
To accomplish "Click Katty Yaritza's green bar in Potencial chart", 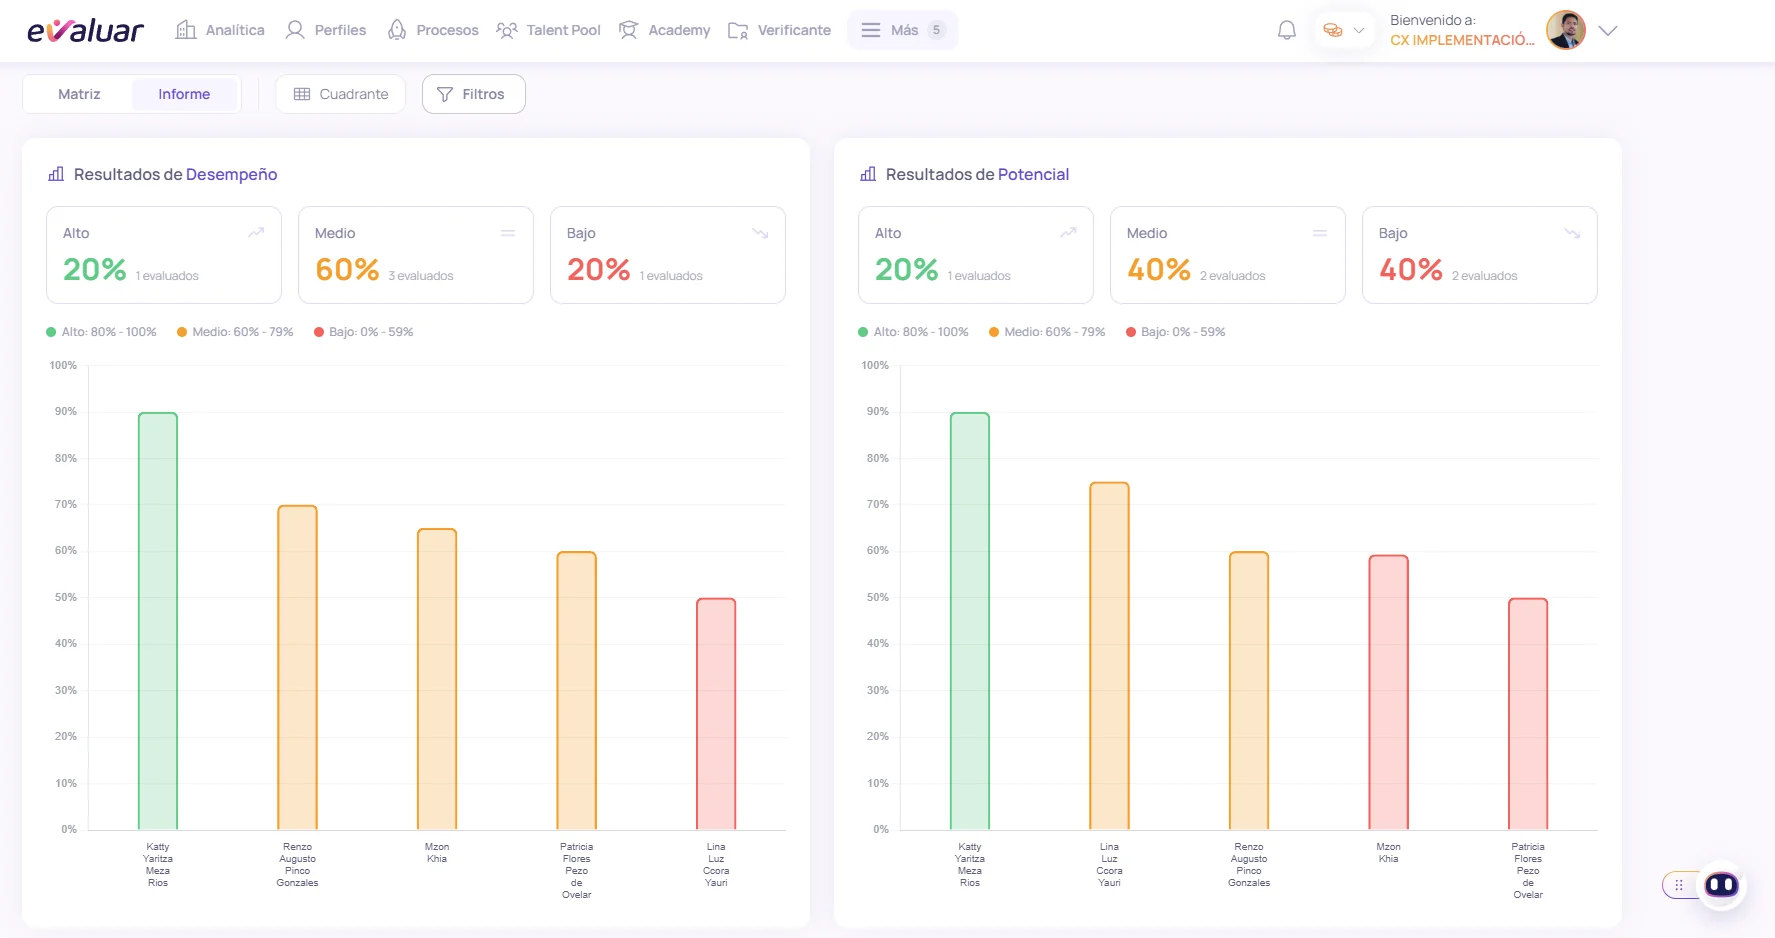I will [970, 621].
